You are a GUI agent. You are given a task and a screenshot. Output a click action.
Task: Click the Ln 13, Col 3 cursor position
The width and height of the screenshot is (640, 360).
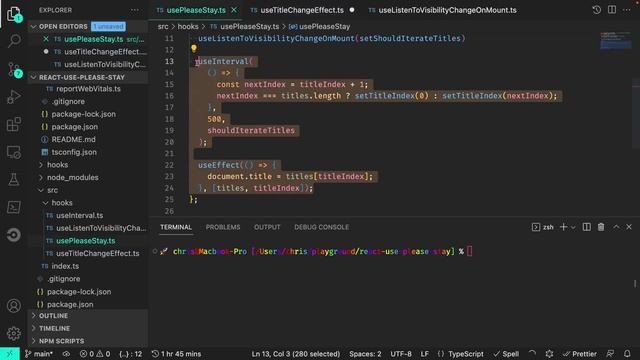[x=296, y=353]
